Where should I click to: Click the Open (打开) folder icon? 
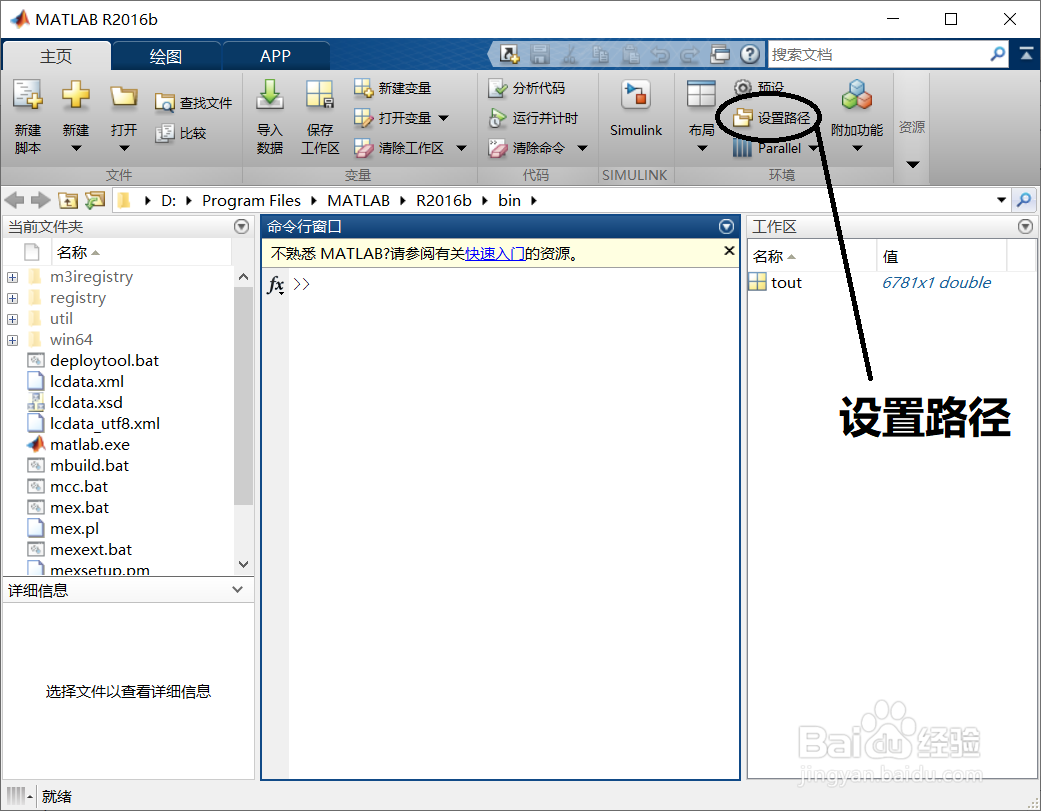[123, 97]
